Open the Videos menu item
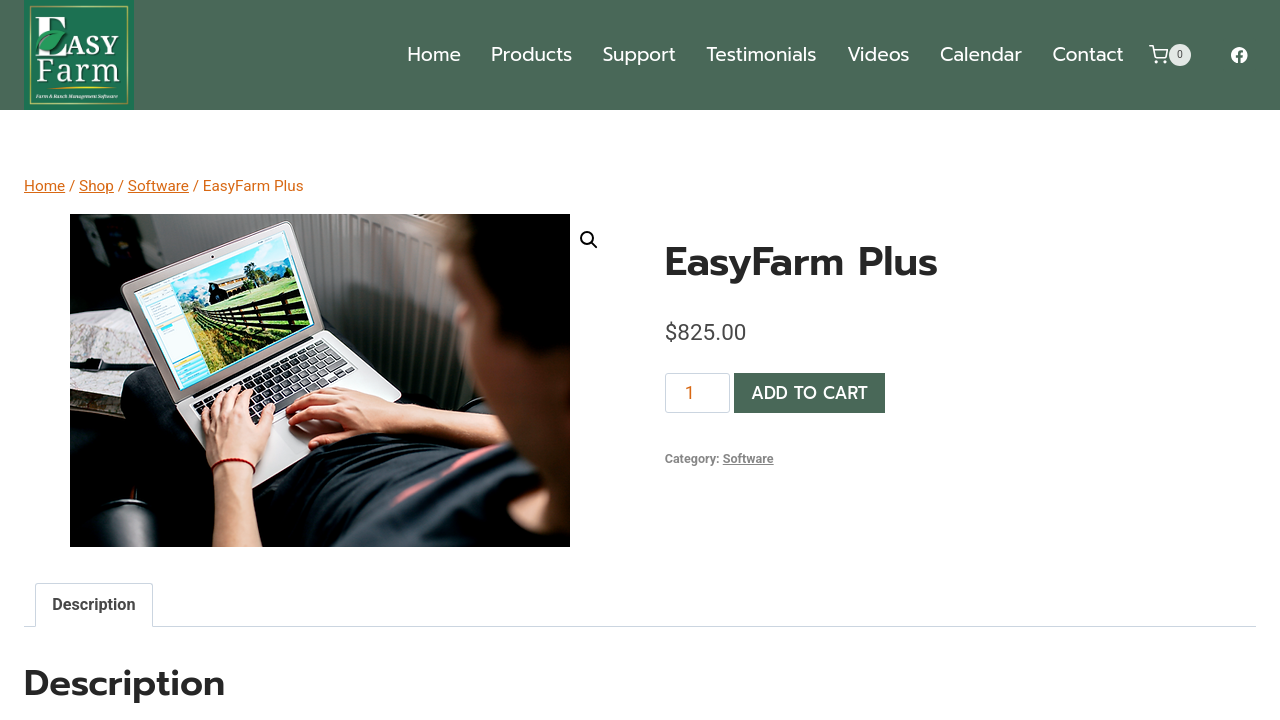The image size is (1280, 720). point(878,55)
